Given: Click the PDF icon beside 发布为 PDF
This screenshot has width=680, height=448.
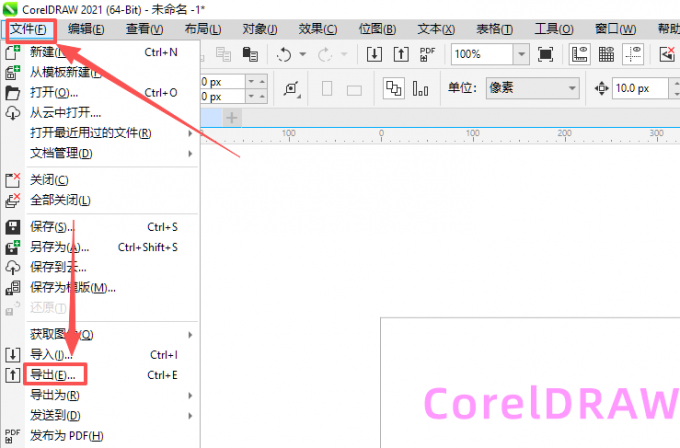Looking at the screenshot, I should click(13, 436).
